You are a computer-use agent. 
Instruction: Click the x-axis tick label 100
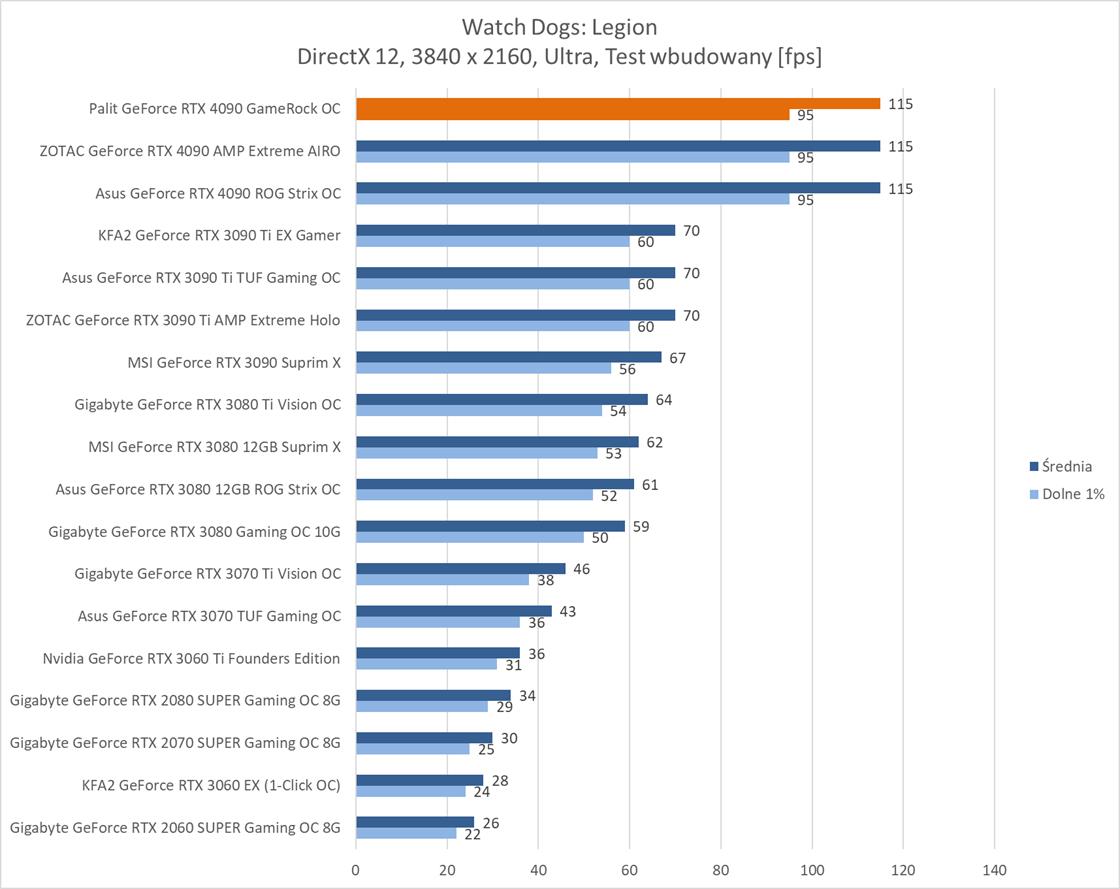click(812, 870)
